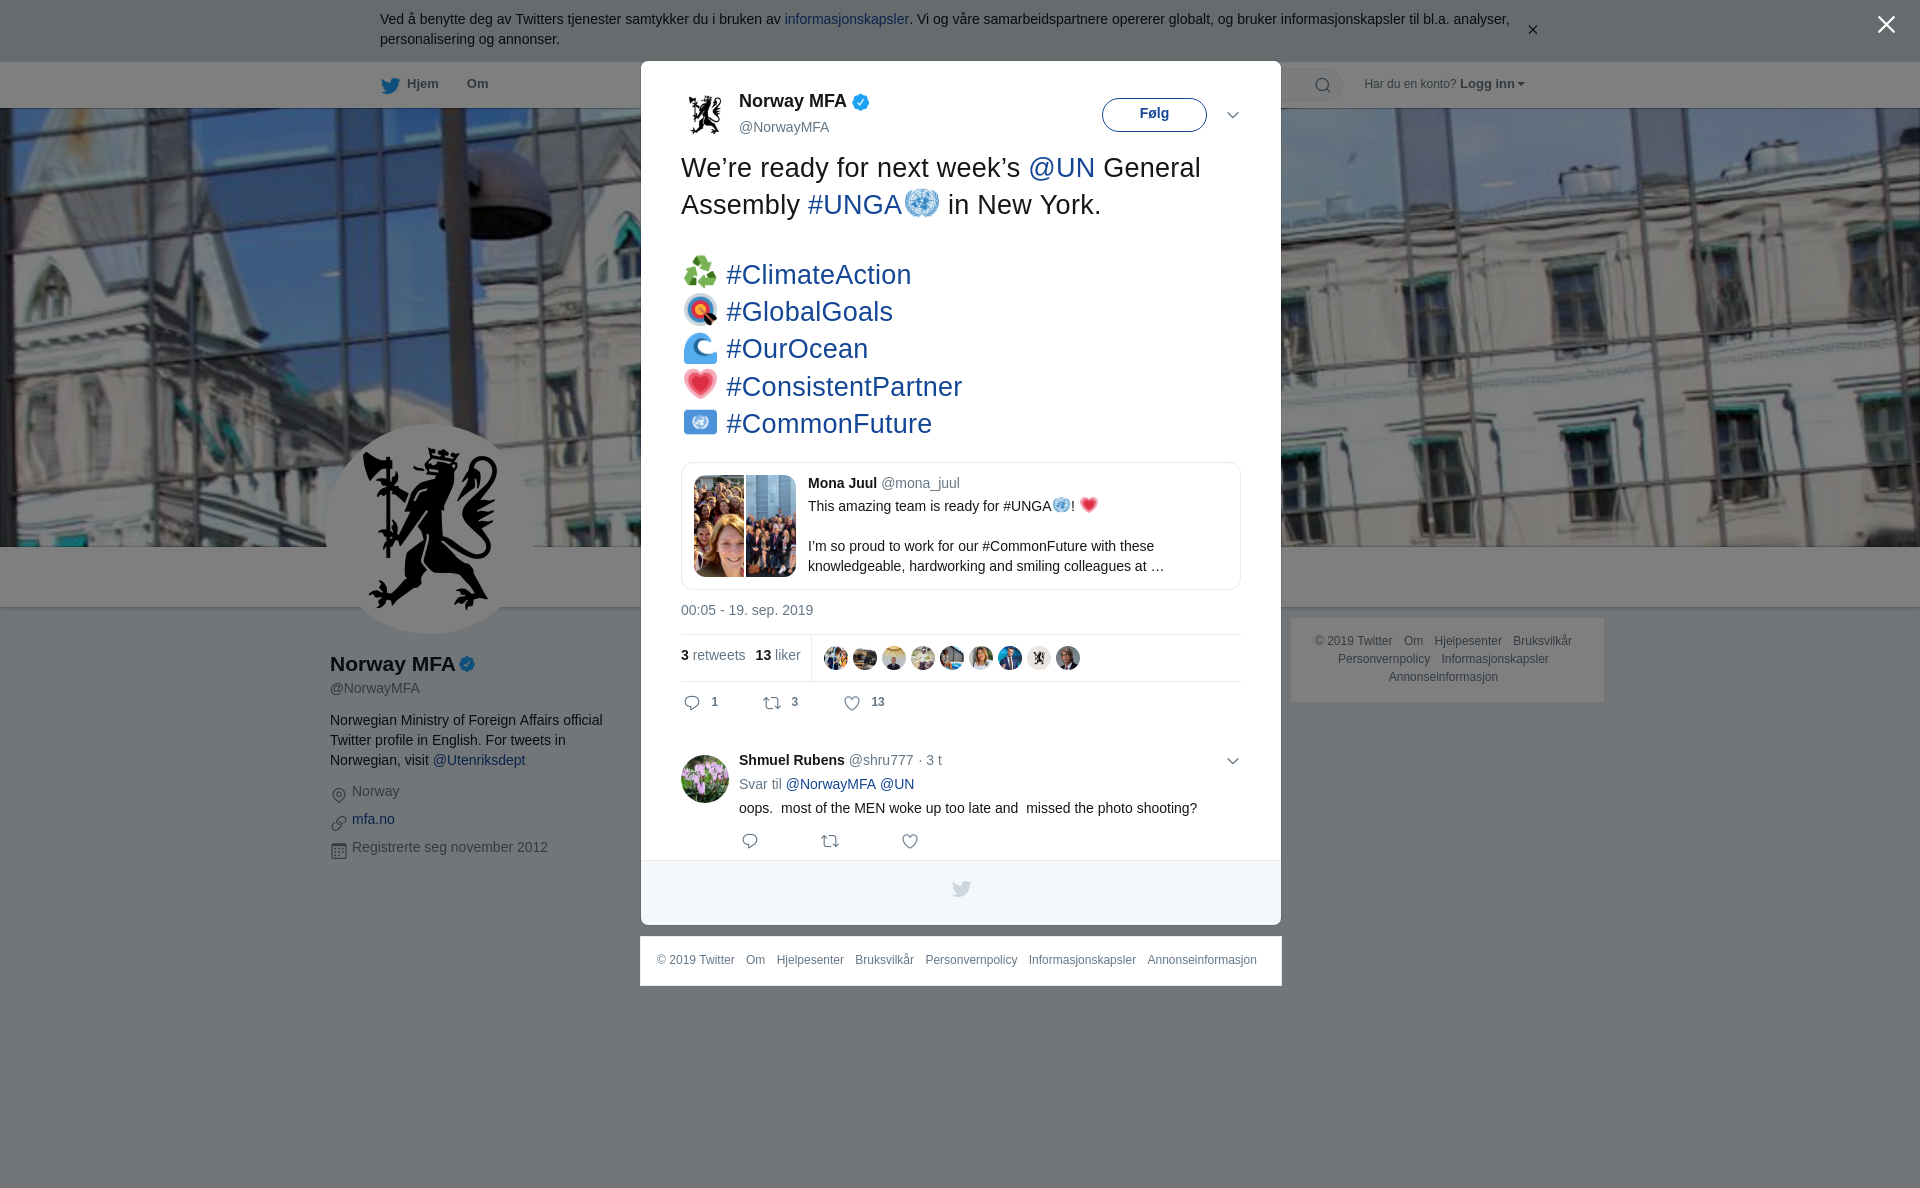Open the mfa.no website link
Viewport: 1920px width, 1188px height.
click(373, 819)
